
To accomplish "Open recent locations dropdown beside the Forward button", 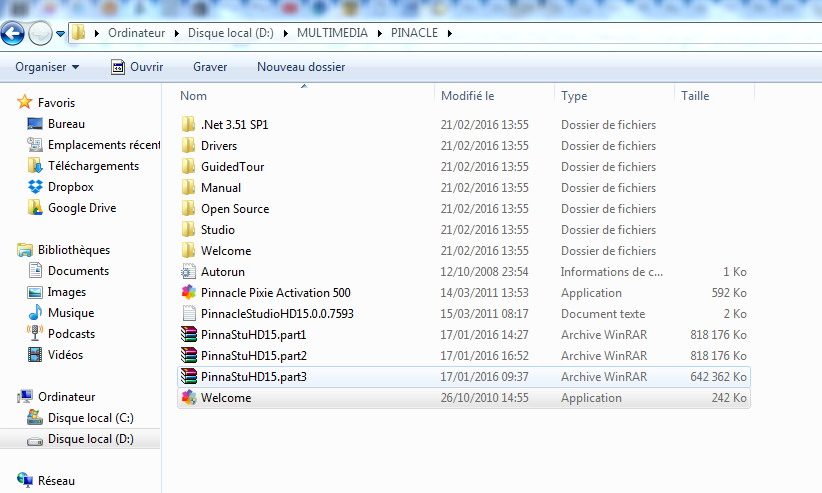I will [60, 34].
